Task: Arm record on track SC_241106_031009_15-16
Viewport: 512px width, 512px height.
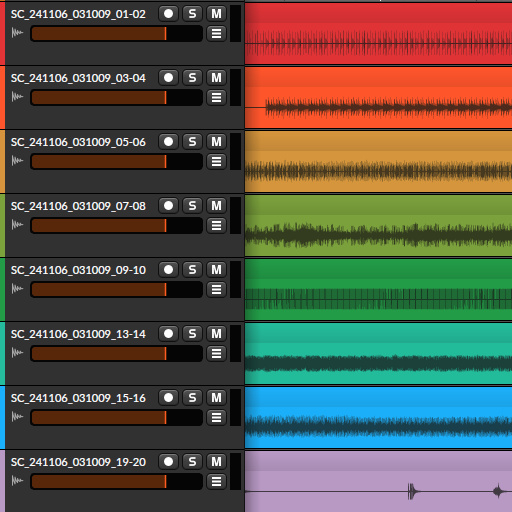Action: (168, 398)
